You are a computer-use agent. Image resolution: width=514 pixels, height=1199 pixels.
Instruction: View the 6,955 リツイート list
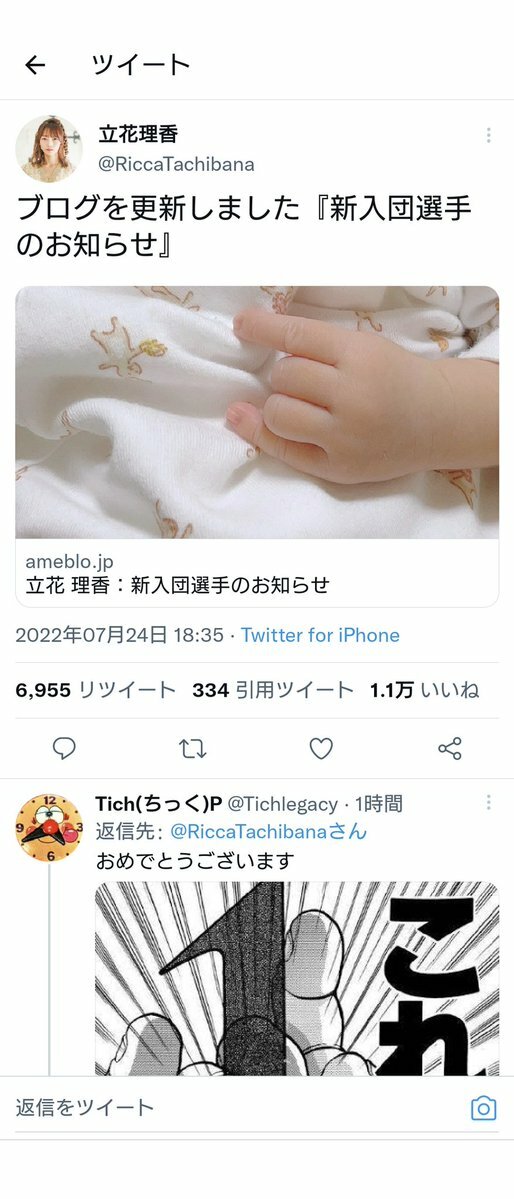coord(96,690)
